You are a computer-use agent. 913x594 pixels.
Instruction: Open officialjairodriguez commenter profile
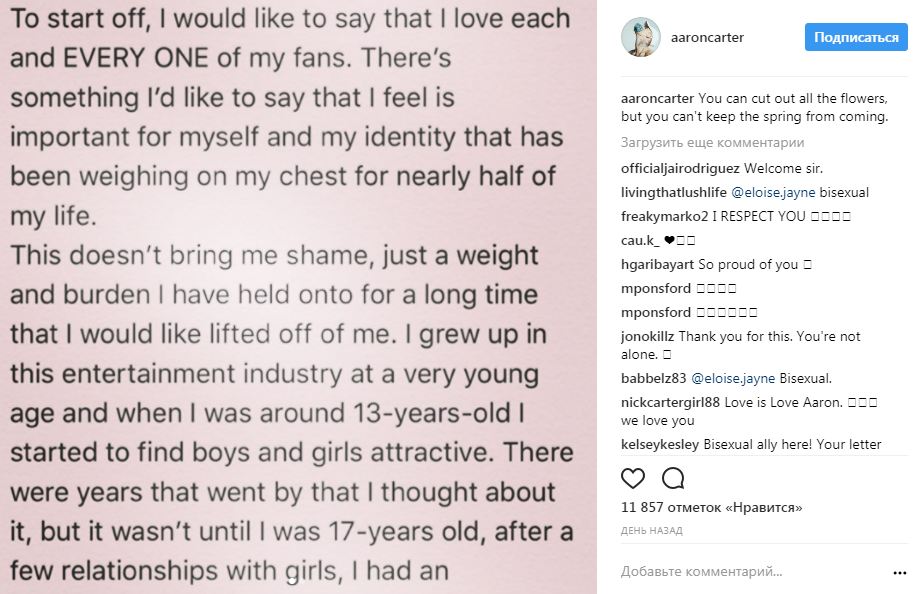pos(680,168)
